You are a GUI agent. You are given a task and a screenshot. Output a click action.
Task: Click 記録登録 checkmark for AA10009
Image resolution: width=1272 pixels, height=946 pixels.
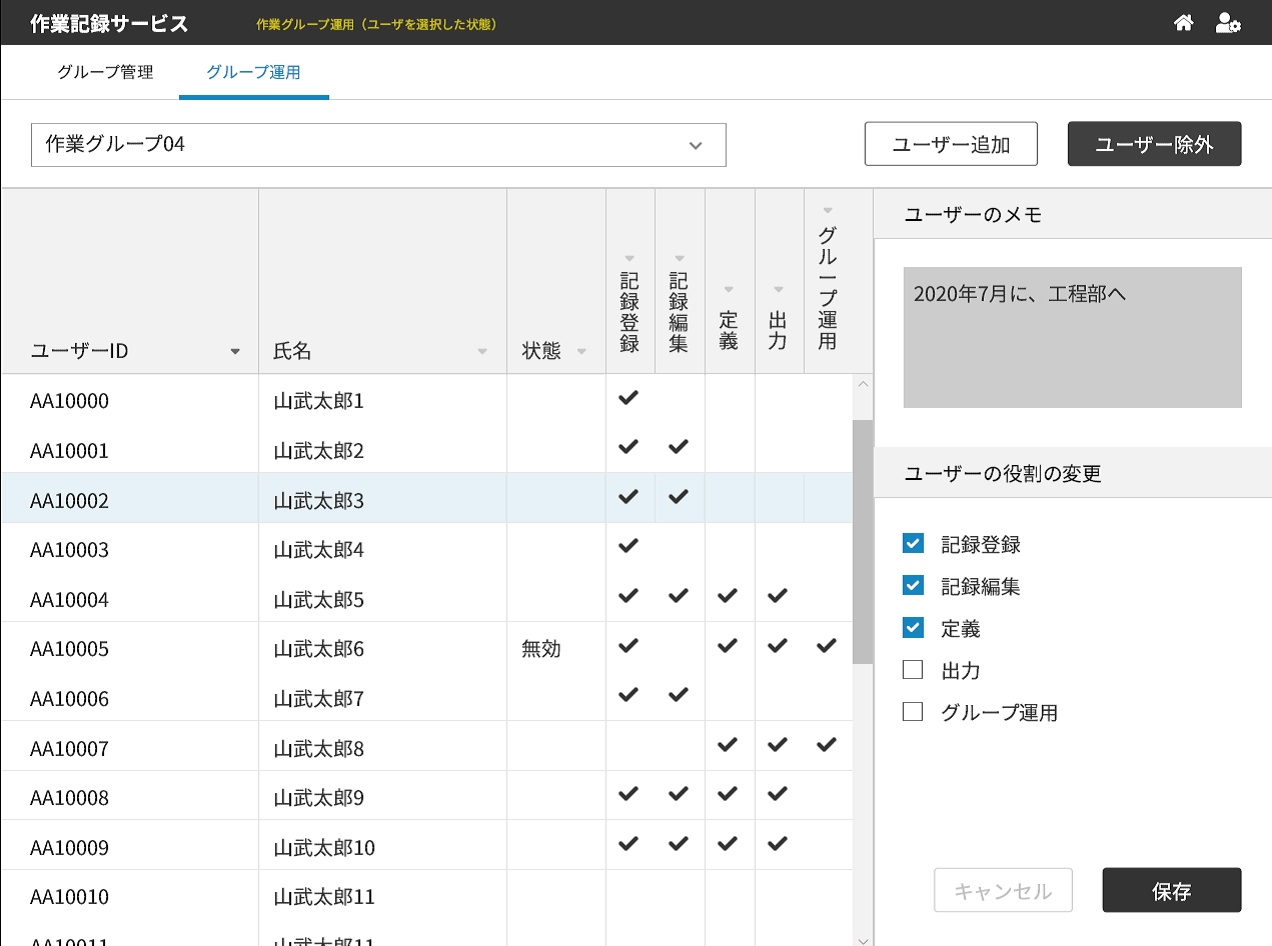628,843
